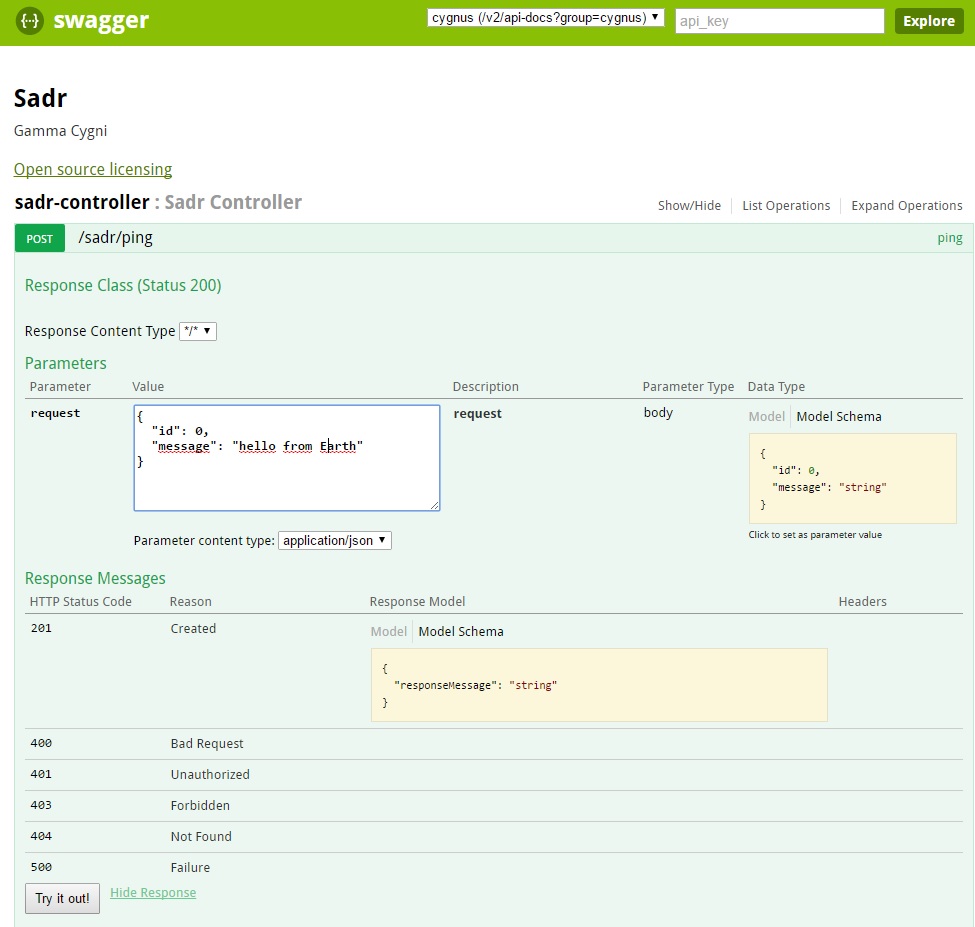Open the Parameter content type dropdown
Image resolution: width=975 pixels, height=927 pixels.
coord(335,540)
